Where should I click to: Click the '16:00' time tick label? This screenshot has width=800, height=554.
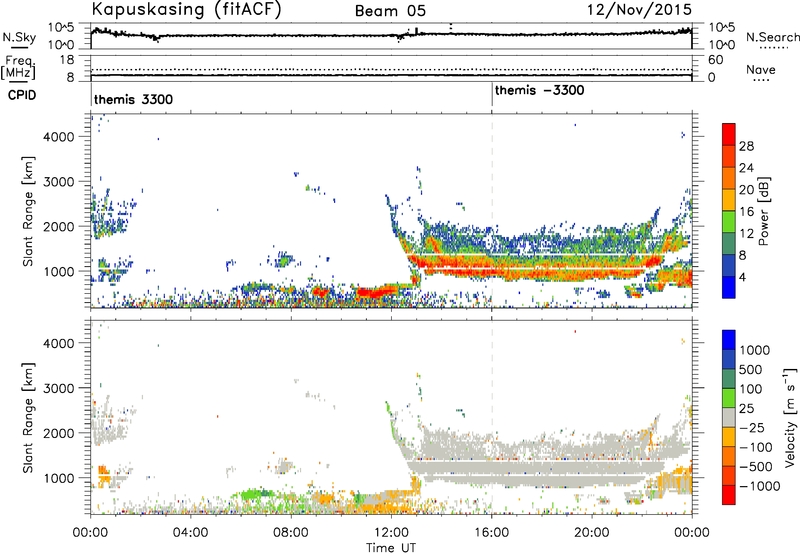pyautogui.click(x=491, y=533)
